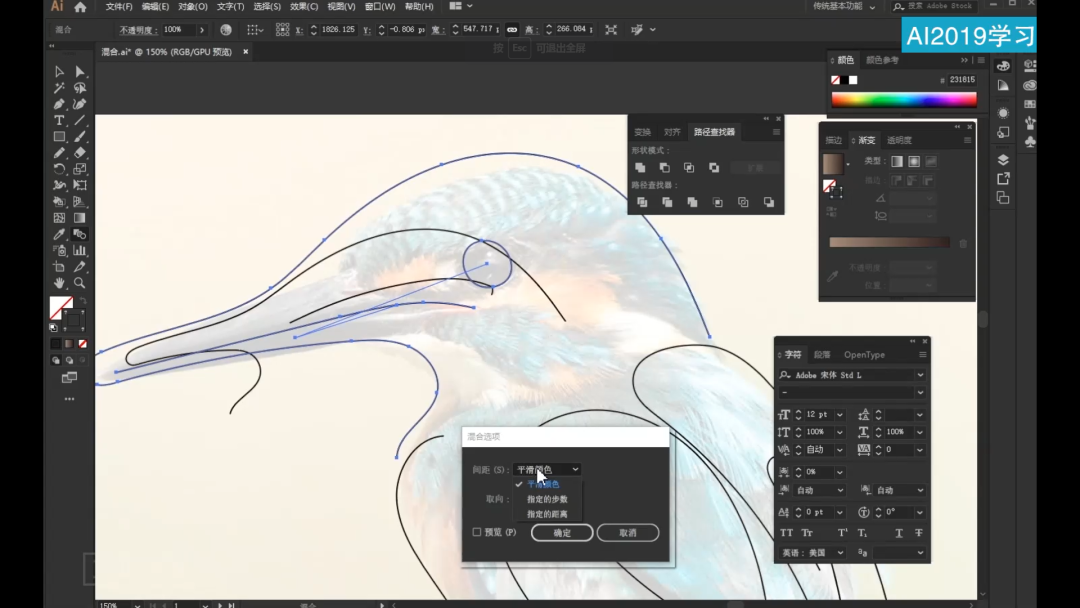This screenshot has width=1080, height=608.
Task: Choose 指定的步数 from spacing list
Action: point(547,499)
